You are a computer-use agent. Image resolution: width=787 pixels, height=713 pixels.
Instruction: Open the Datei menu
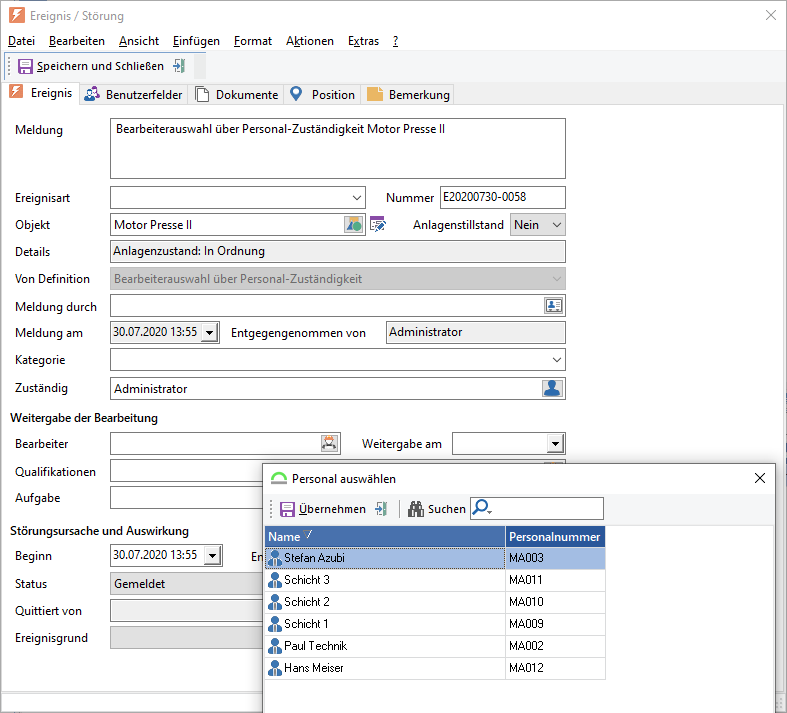(x=22, y=41)
